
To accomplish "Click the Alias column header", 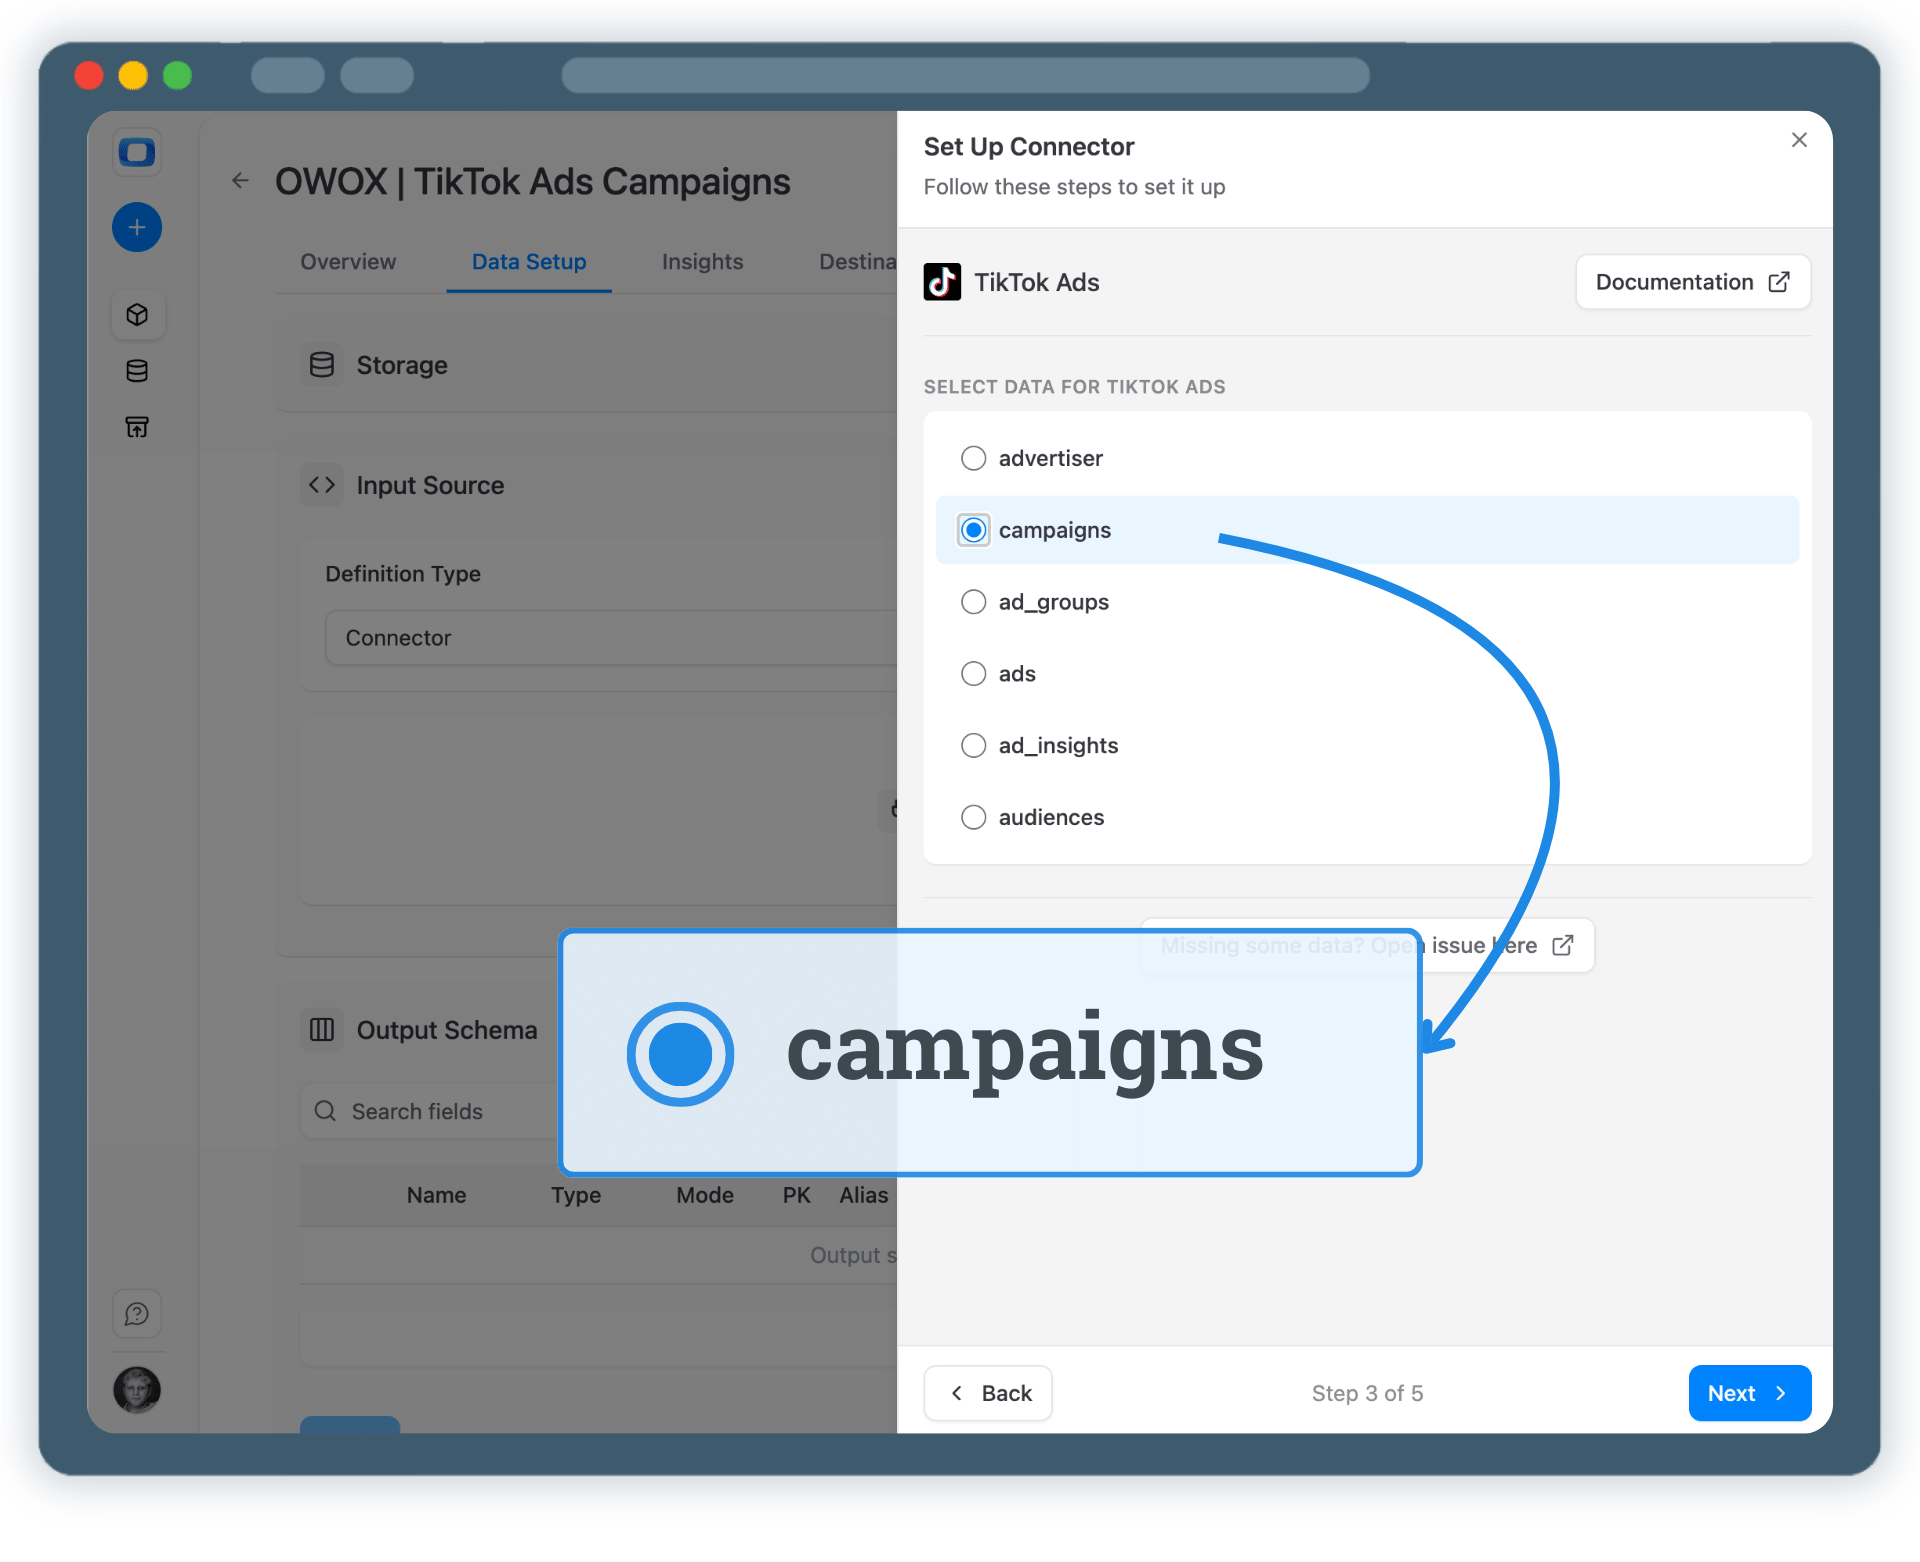I will coord(864,1195).
